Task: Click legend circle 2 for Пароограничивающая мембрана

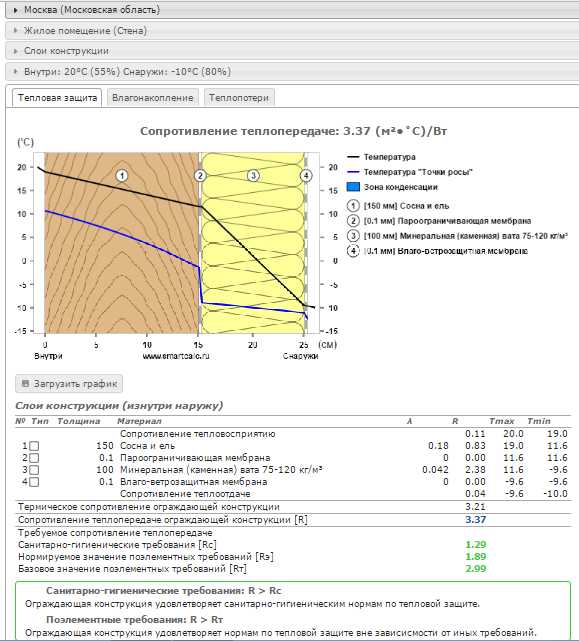Action: pos(353,221)
